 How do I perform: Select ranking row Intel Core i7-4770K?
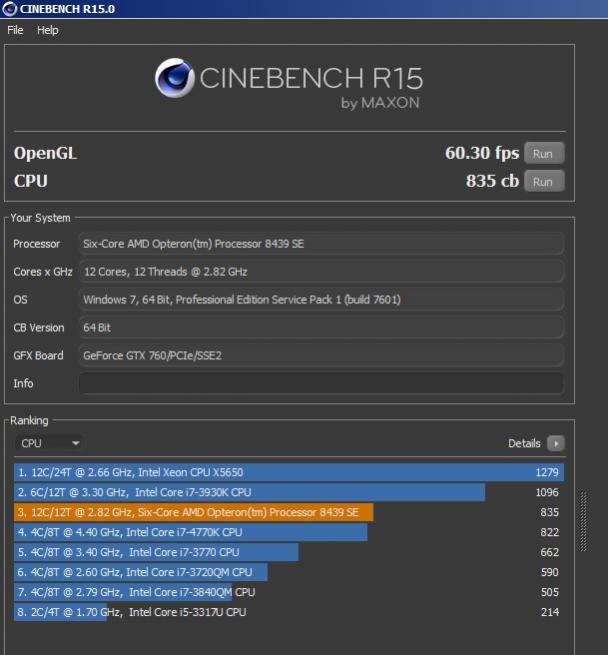click(289, 532)
